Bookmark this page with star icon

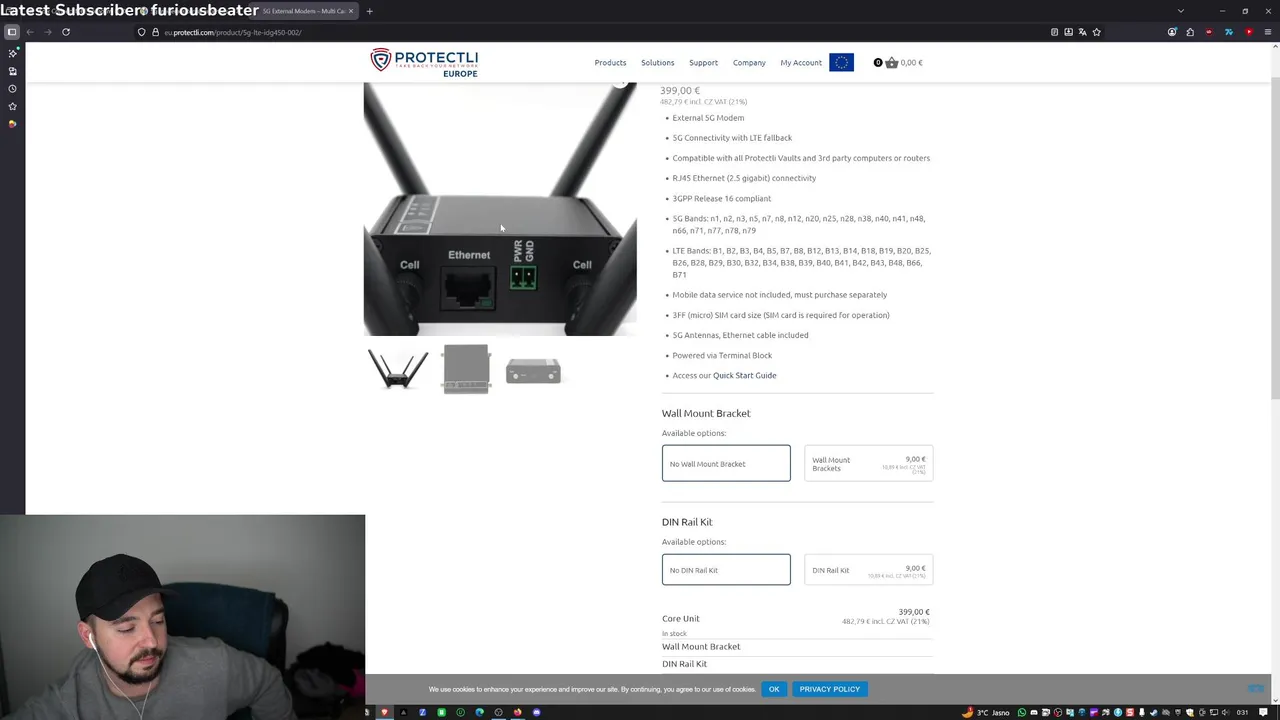pos(1096,32)
